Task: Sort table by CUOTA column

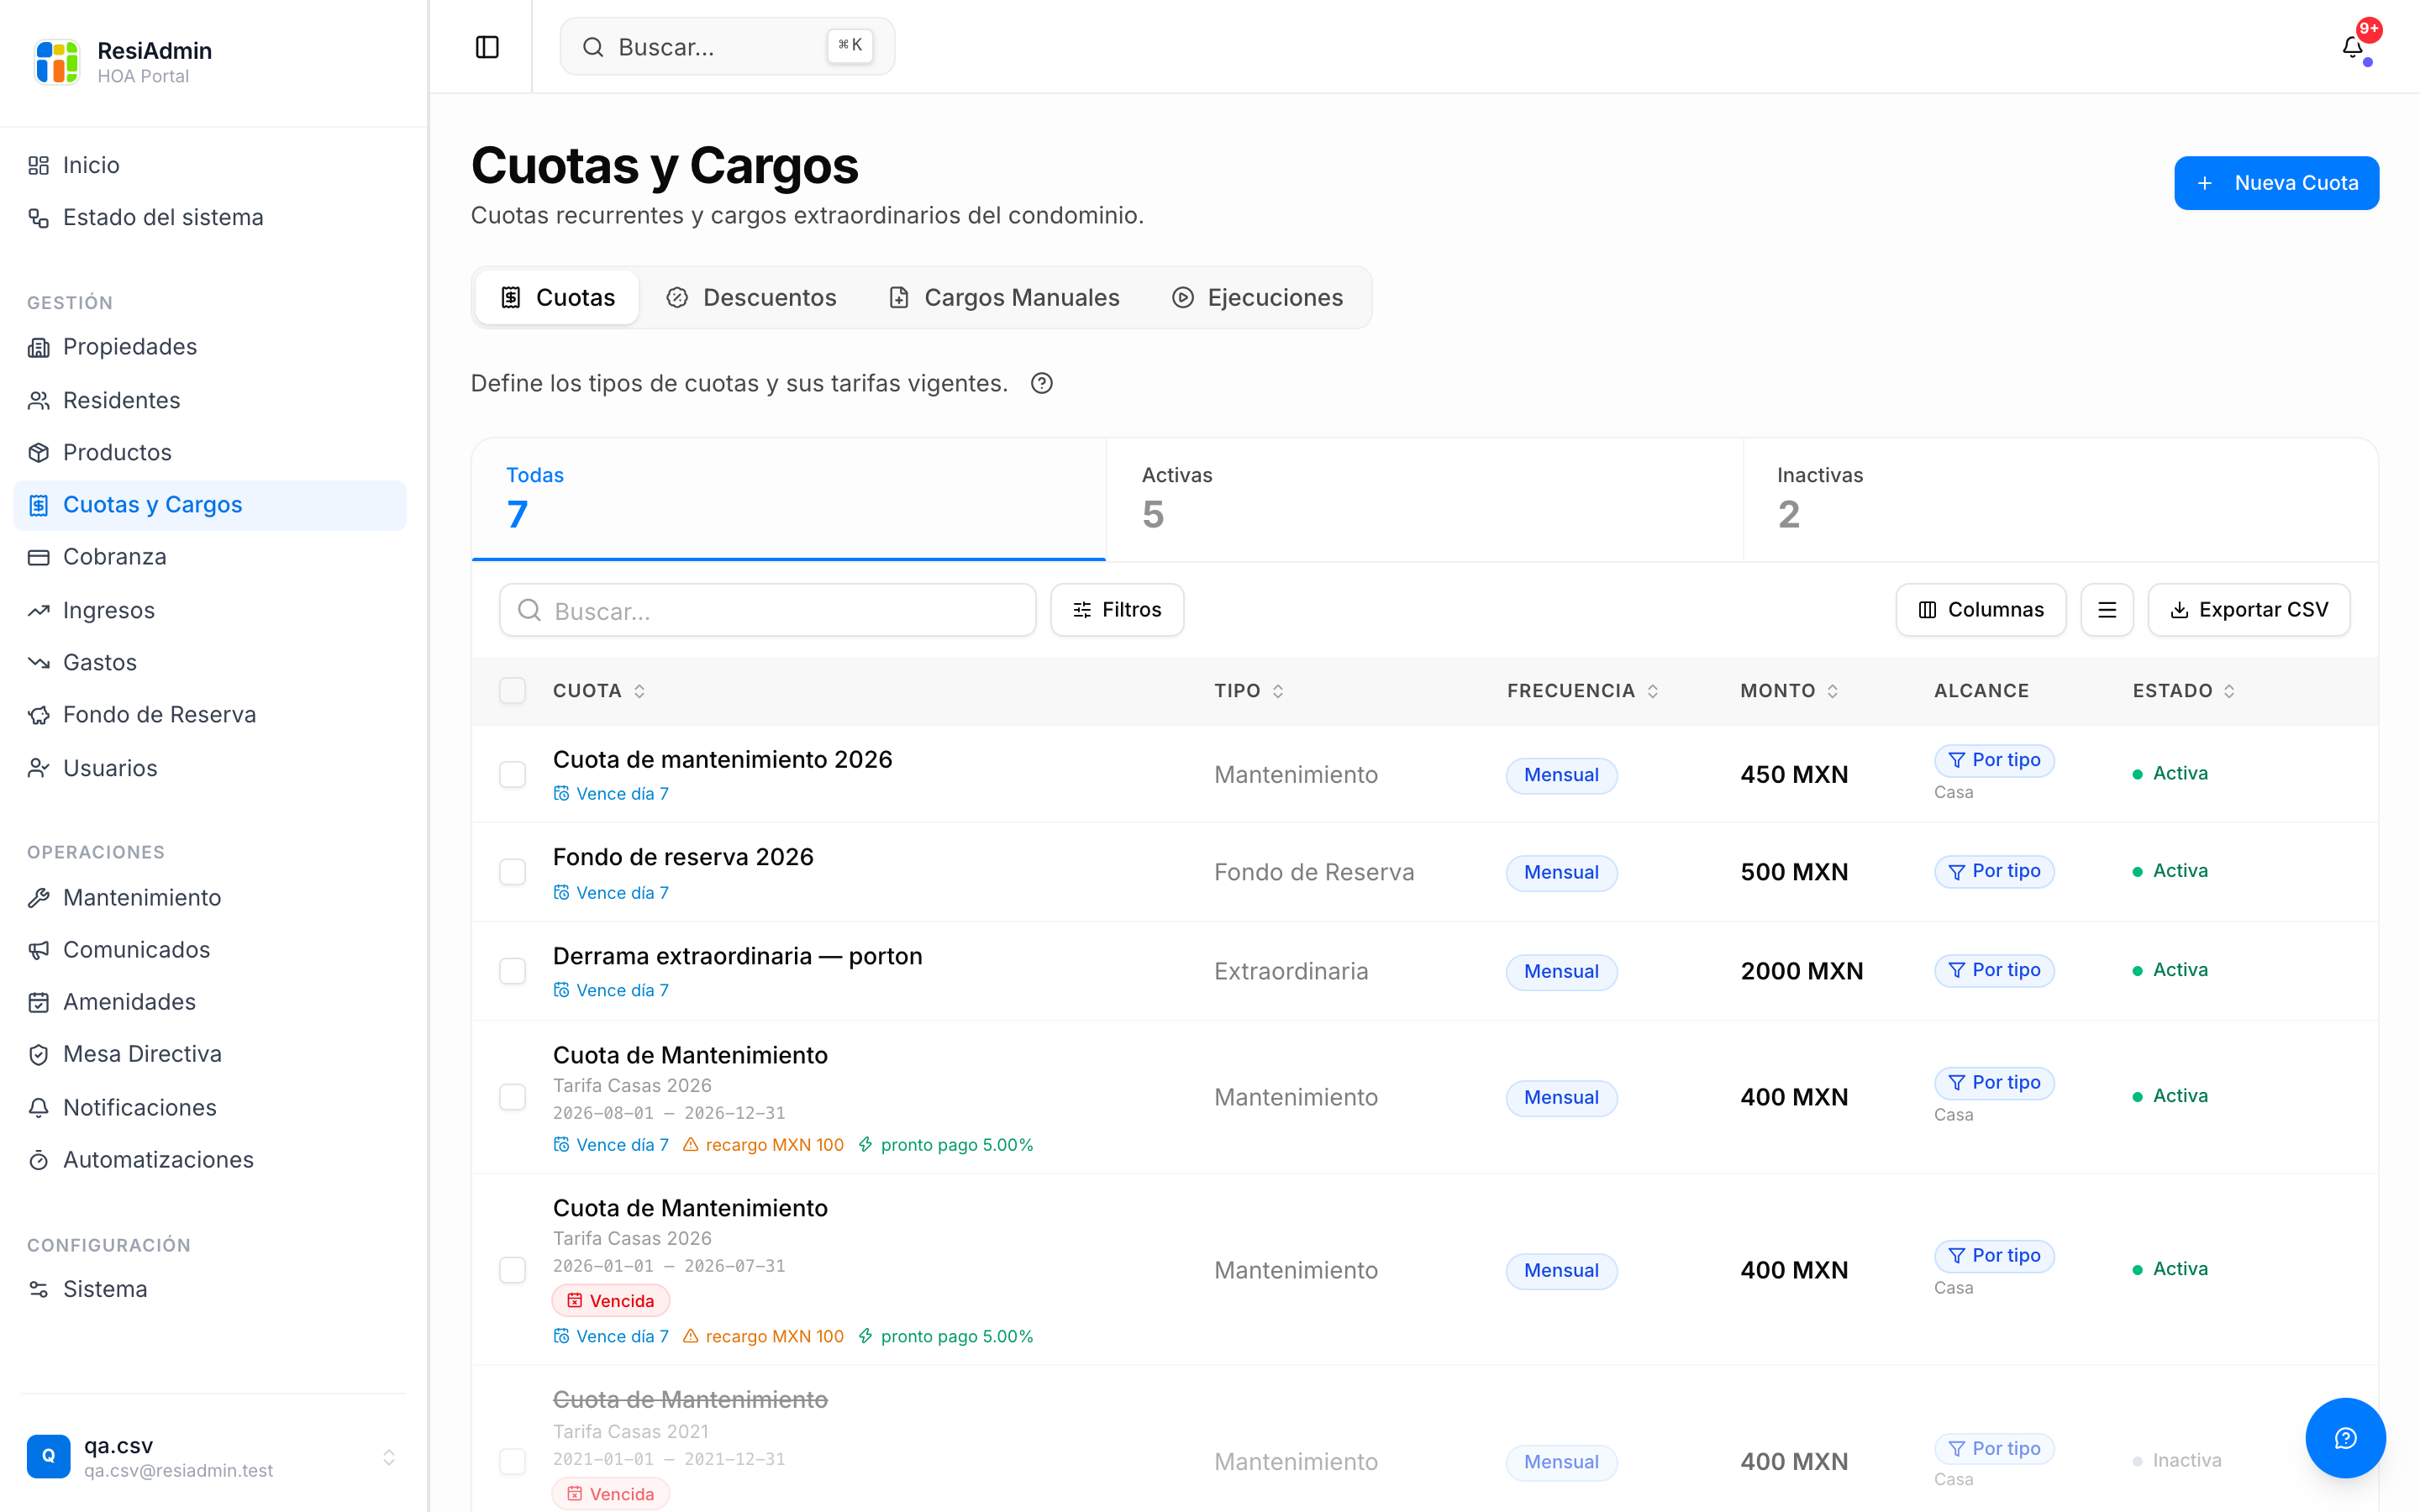Action: coord(599,690)
